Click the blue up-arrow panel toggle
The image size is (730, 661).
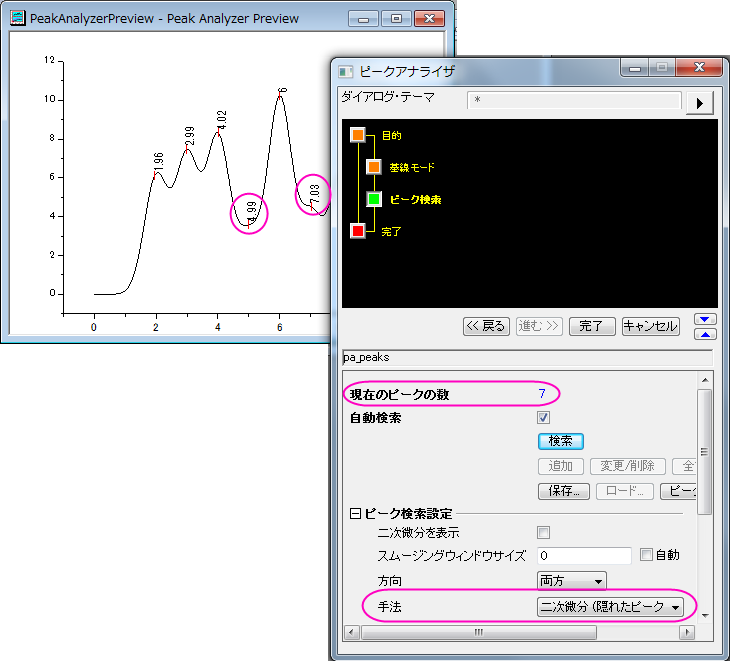(705, 334)
